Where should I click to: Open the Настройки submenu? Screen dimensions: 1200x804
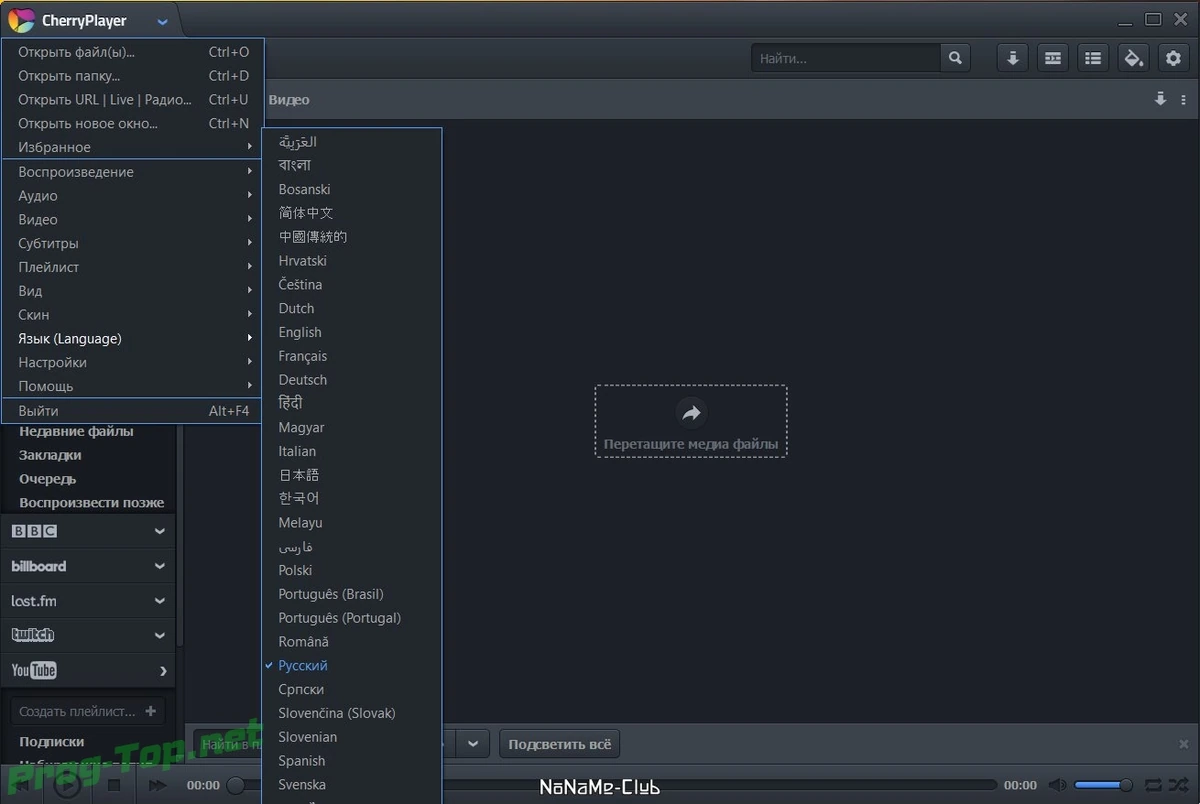click(x=132, y=362)
